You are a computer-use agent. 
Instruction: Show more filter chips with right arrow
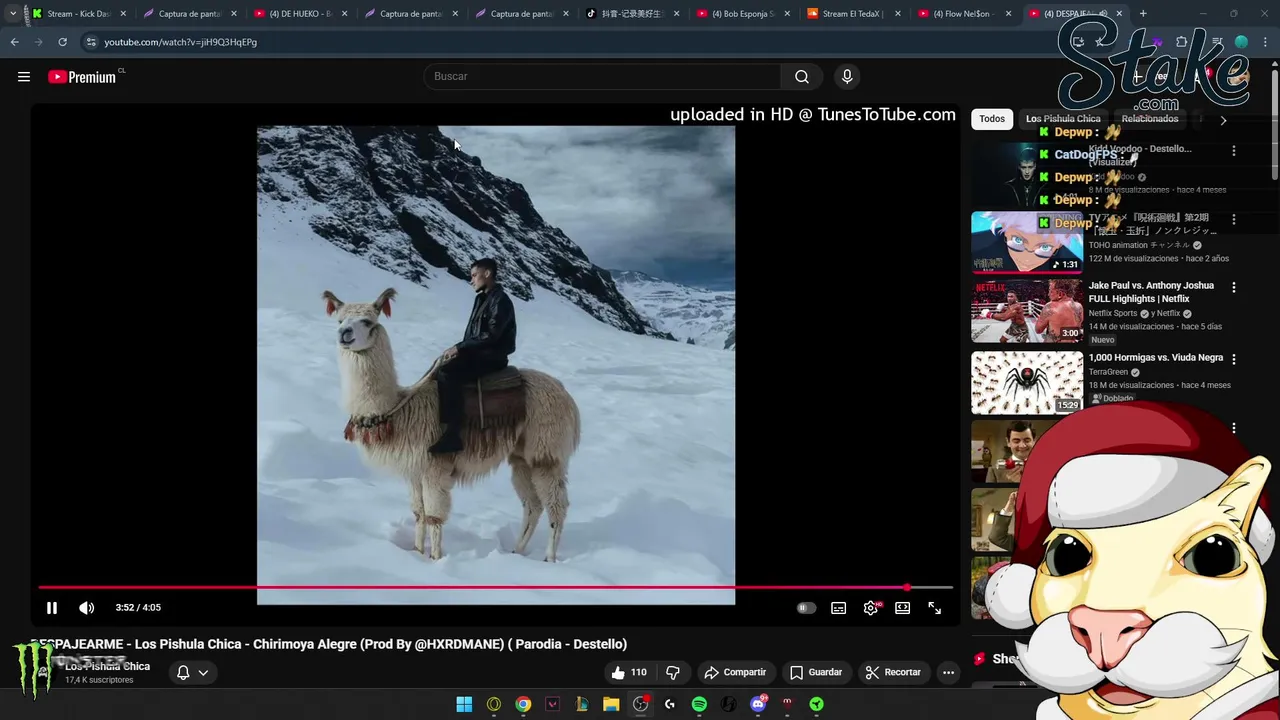(1223, 120)
